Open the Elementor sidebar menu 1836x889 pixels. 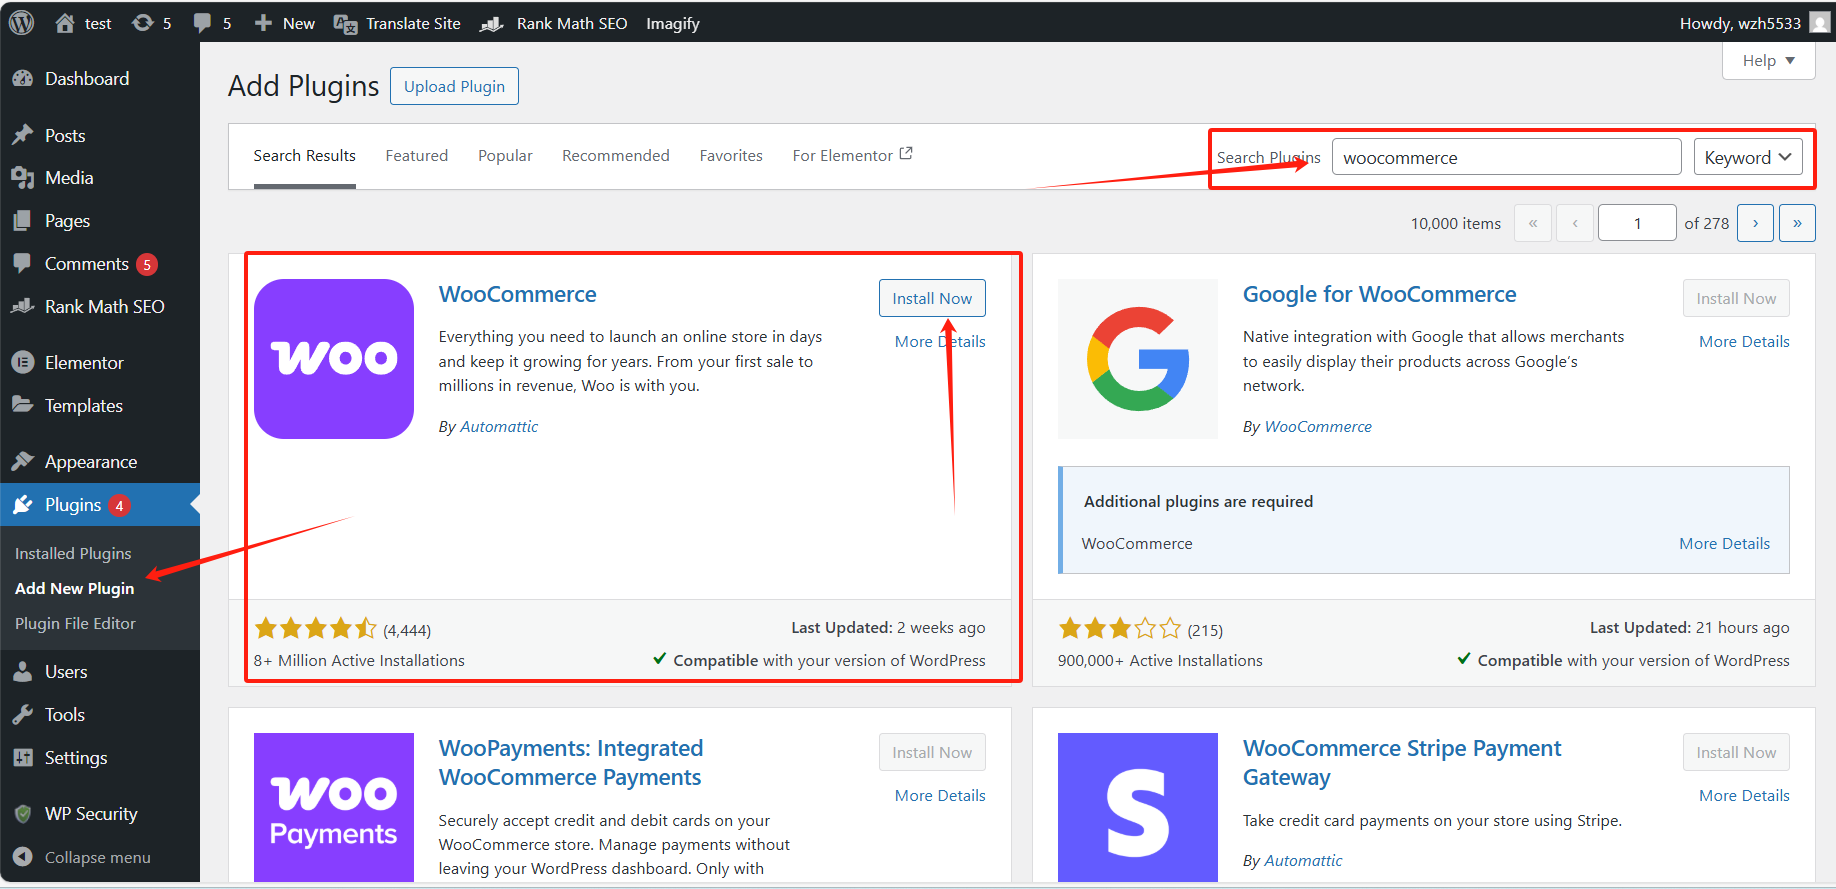[x=84, y=363]
